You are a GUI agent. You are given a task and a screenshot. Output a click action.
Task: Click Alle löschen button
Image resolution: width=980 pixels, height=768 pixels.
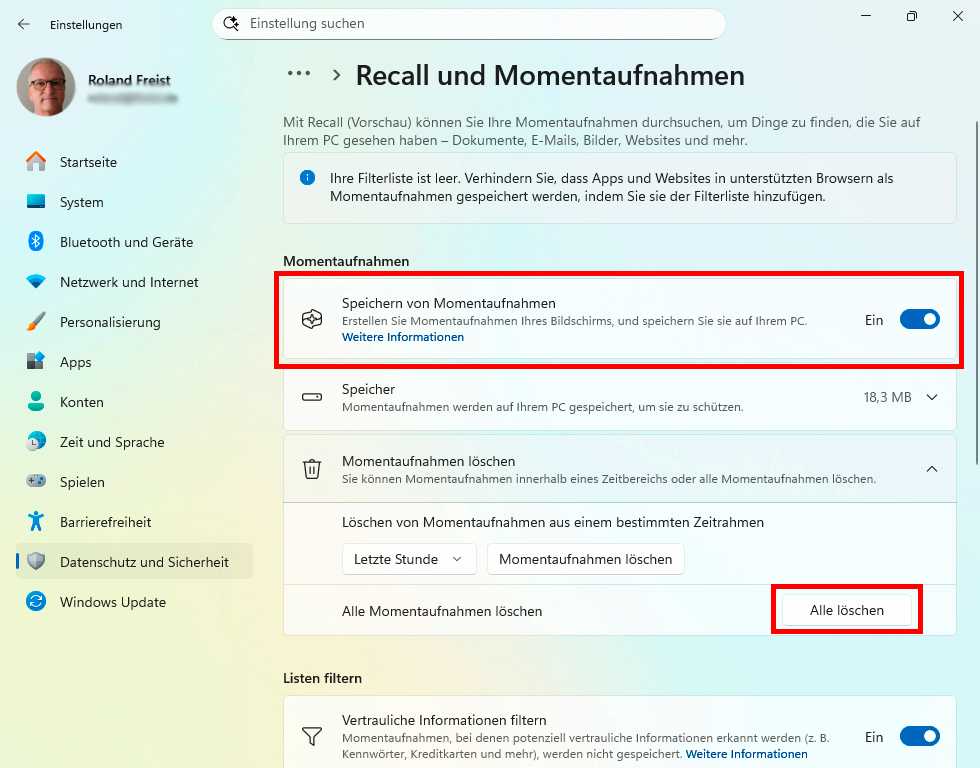click(847, 610)
